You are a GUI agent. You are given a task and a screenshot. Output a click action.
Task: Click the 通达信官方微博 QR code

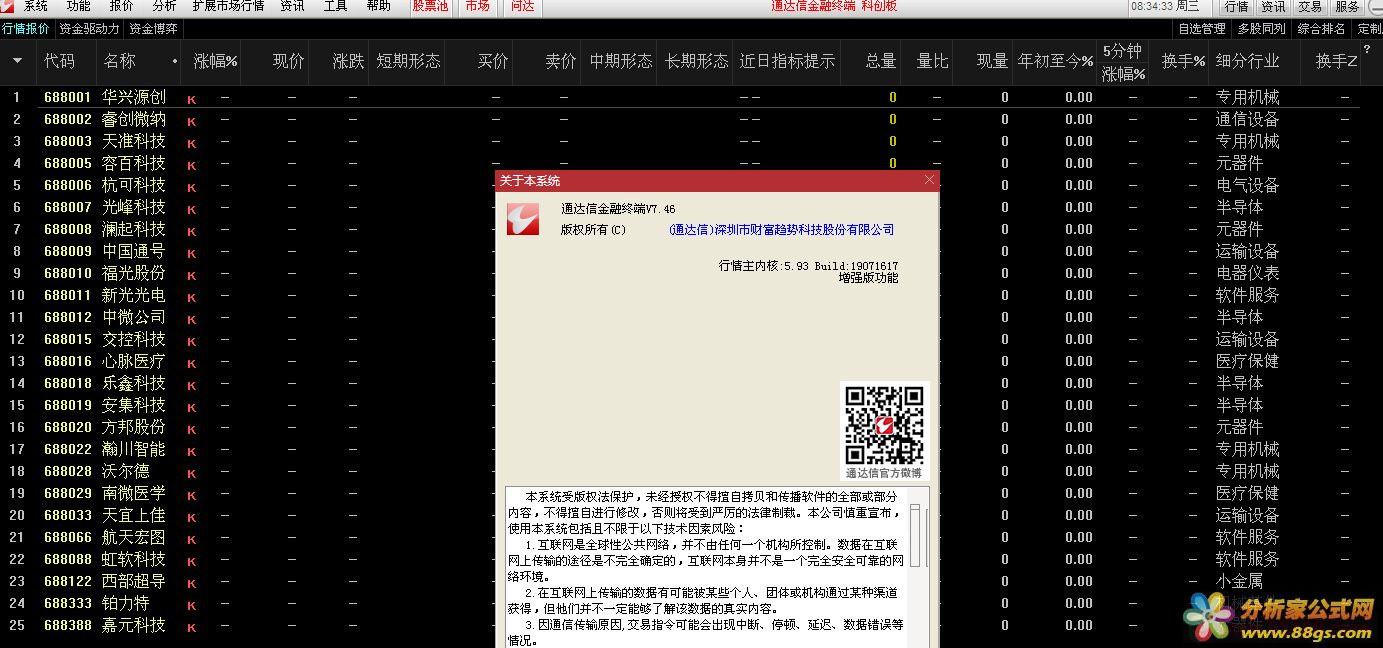pos(884,424)
